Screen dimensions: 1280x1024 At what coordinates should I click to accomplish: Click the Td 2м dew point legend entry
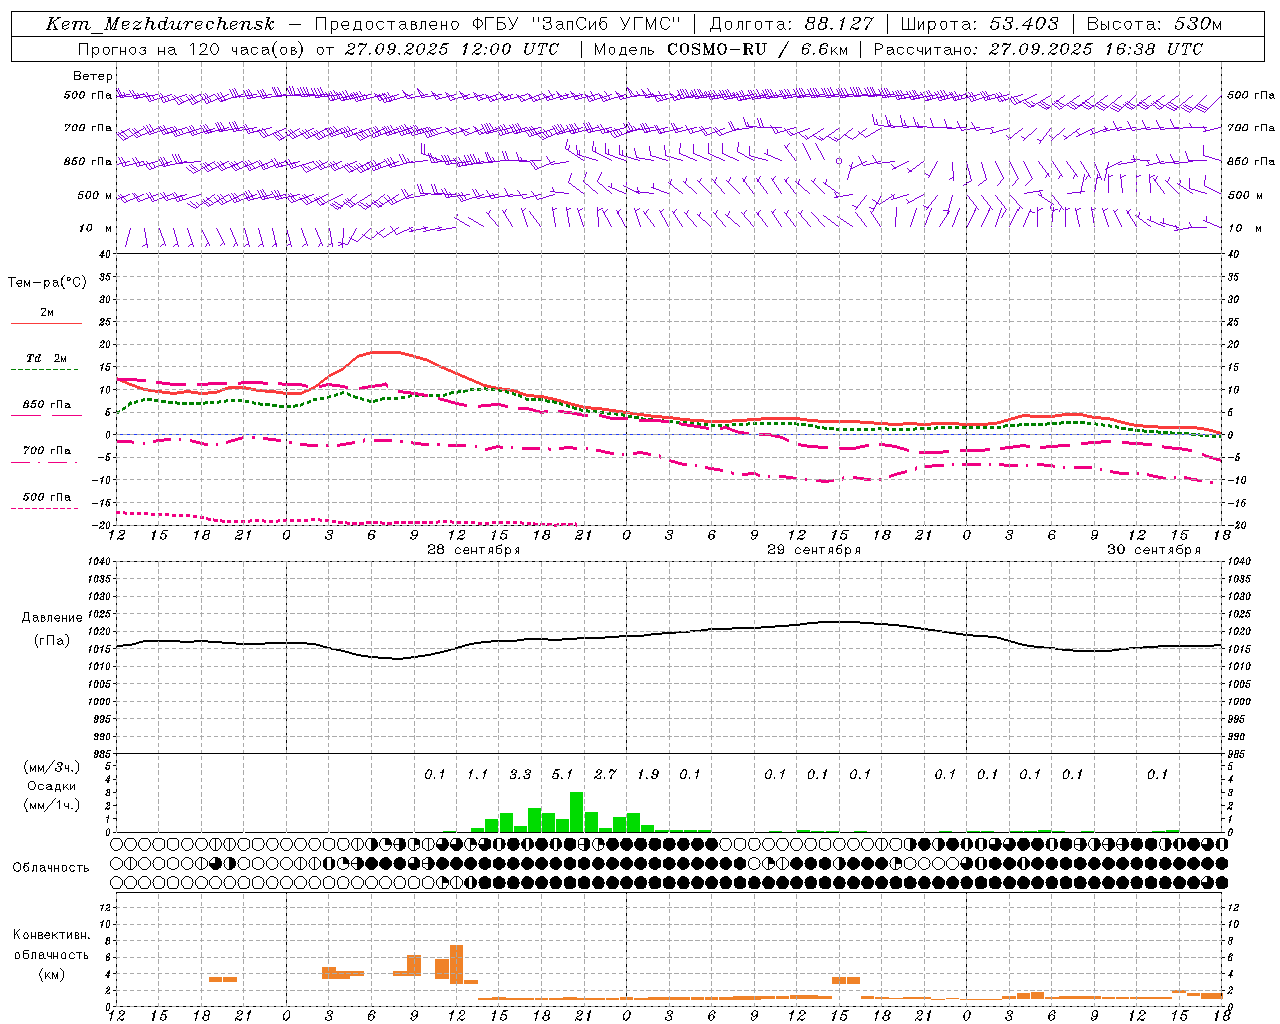pos(47,358)
